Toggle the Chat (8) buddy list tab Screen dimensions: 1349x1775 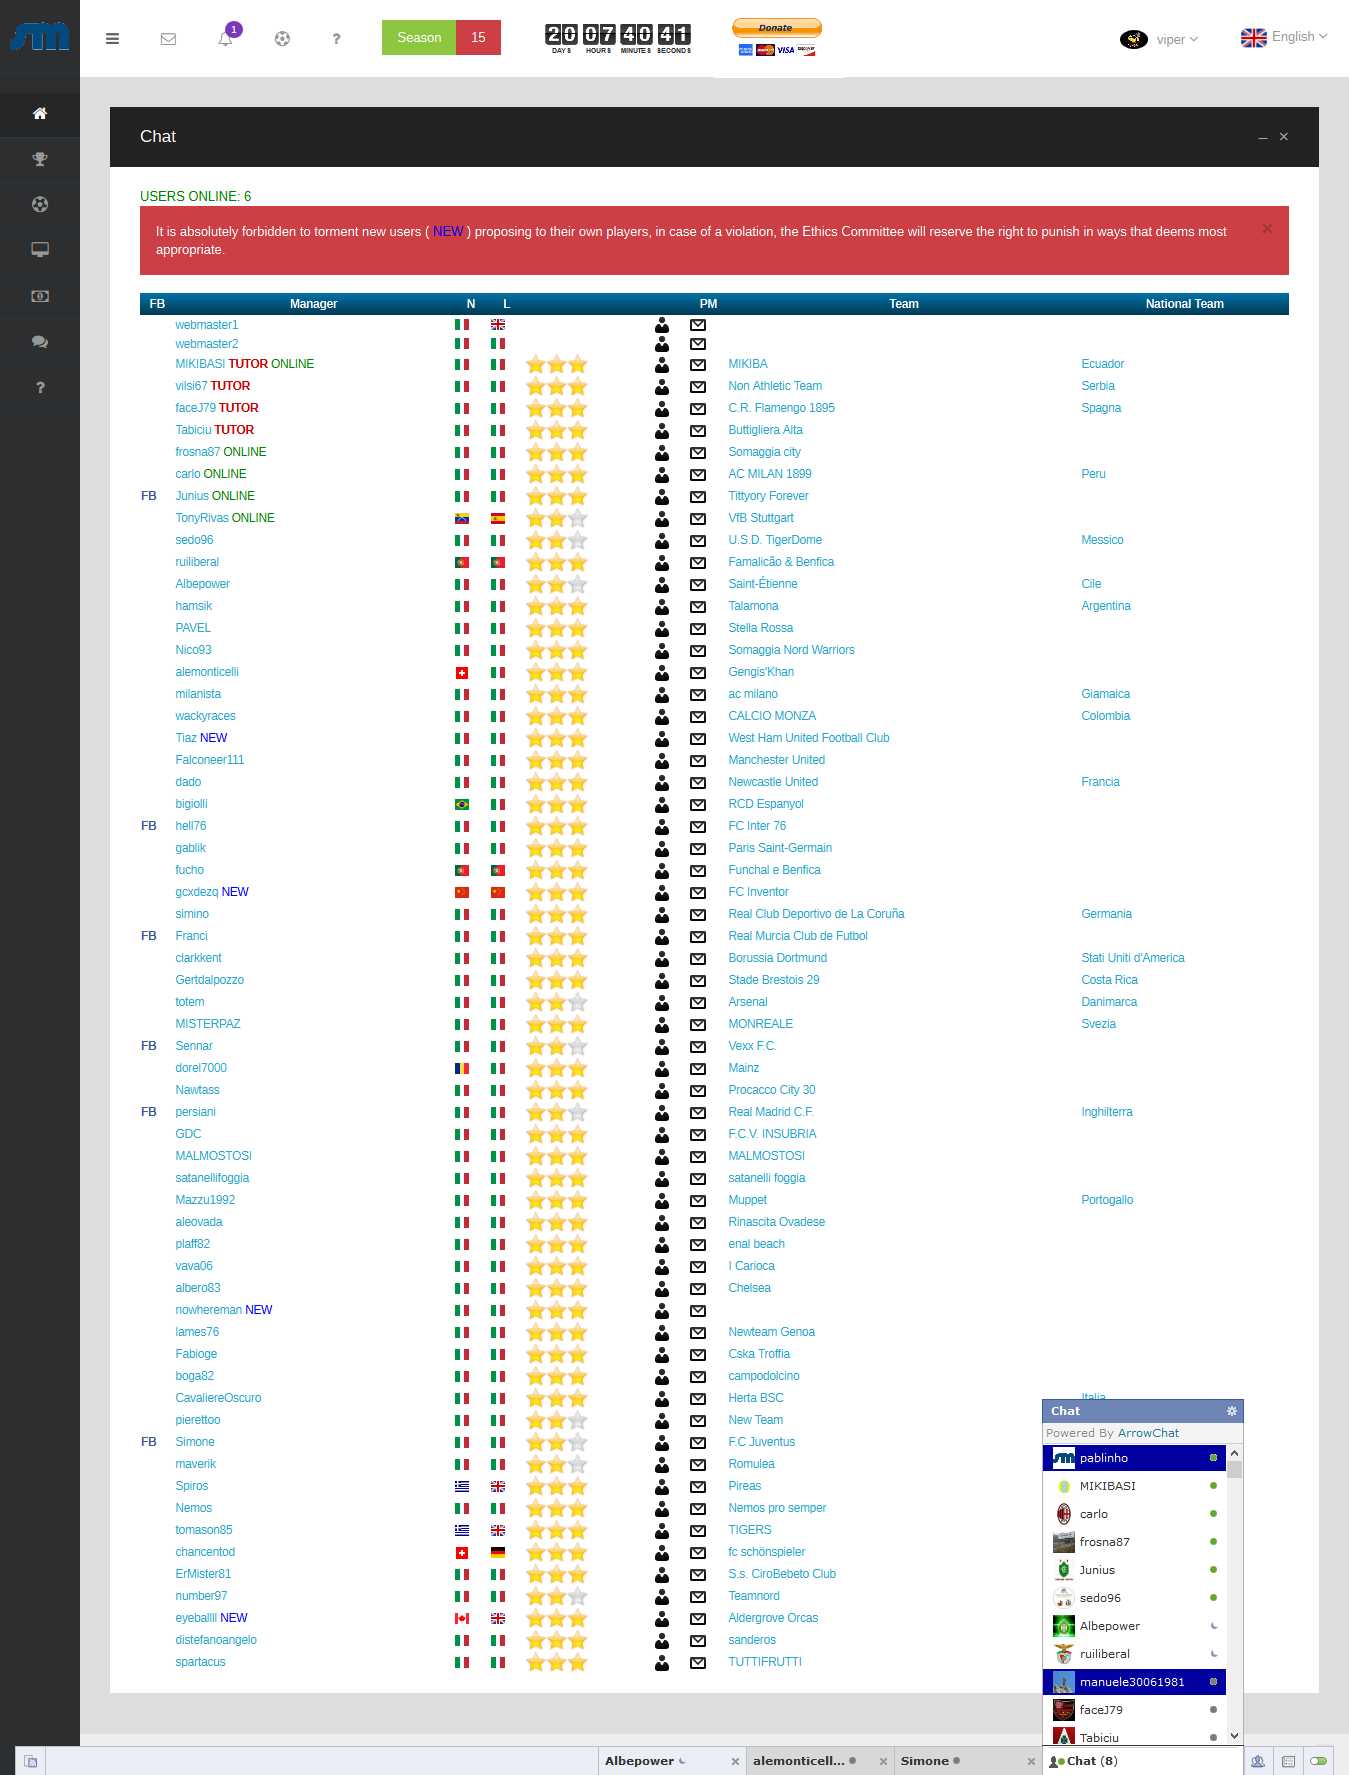coord(1143,1761)
